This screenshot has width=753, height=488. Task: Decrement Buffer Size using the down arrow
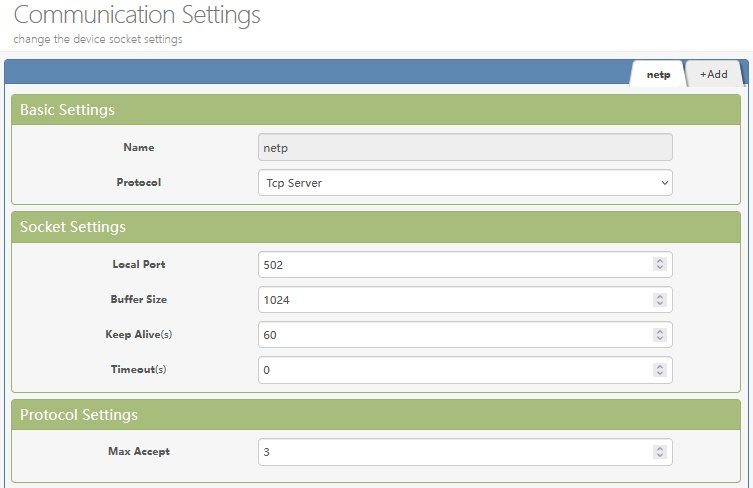pyautogui.click(x=659, y=304)
